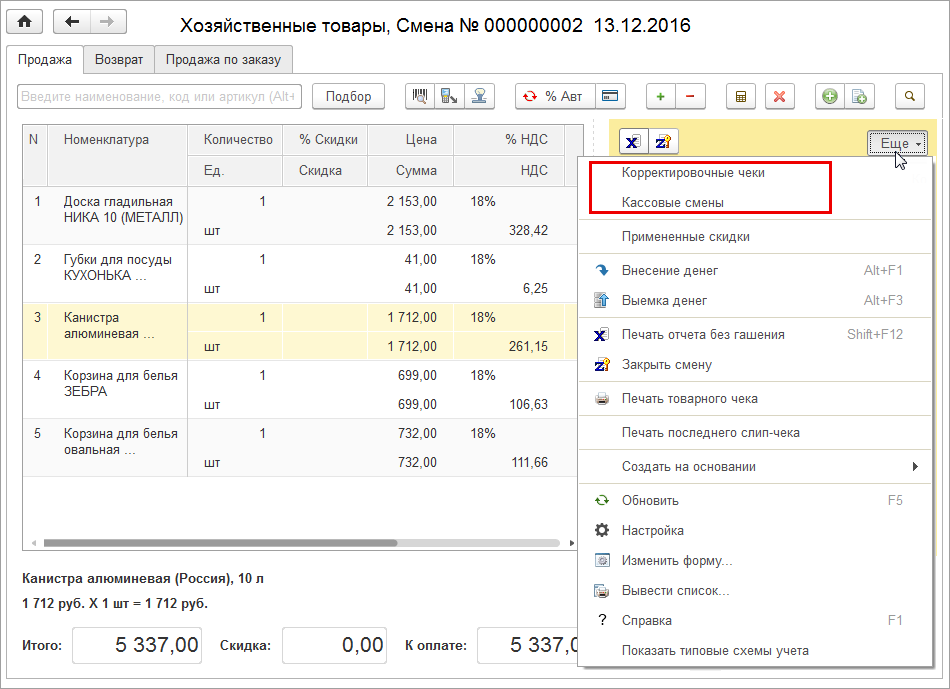Select Вывести список... menu item

(755, 590)
